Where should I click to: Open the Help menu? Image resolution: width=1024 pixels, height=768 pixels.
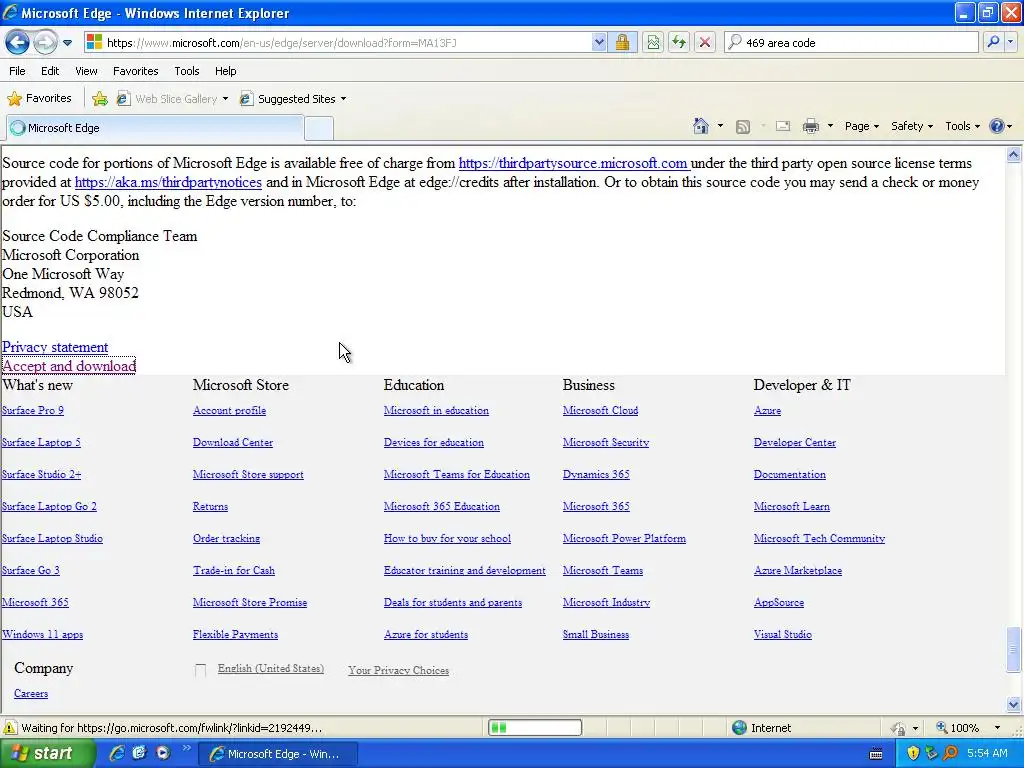point(225,71)
